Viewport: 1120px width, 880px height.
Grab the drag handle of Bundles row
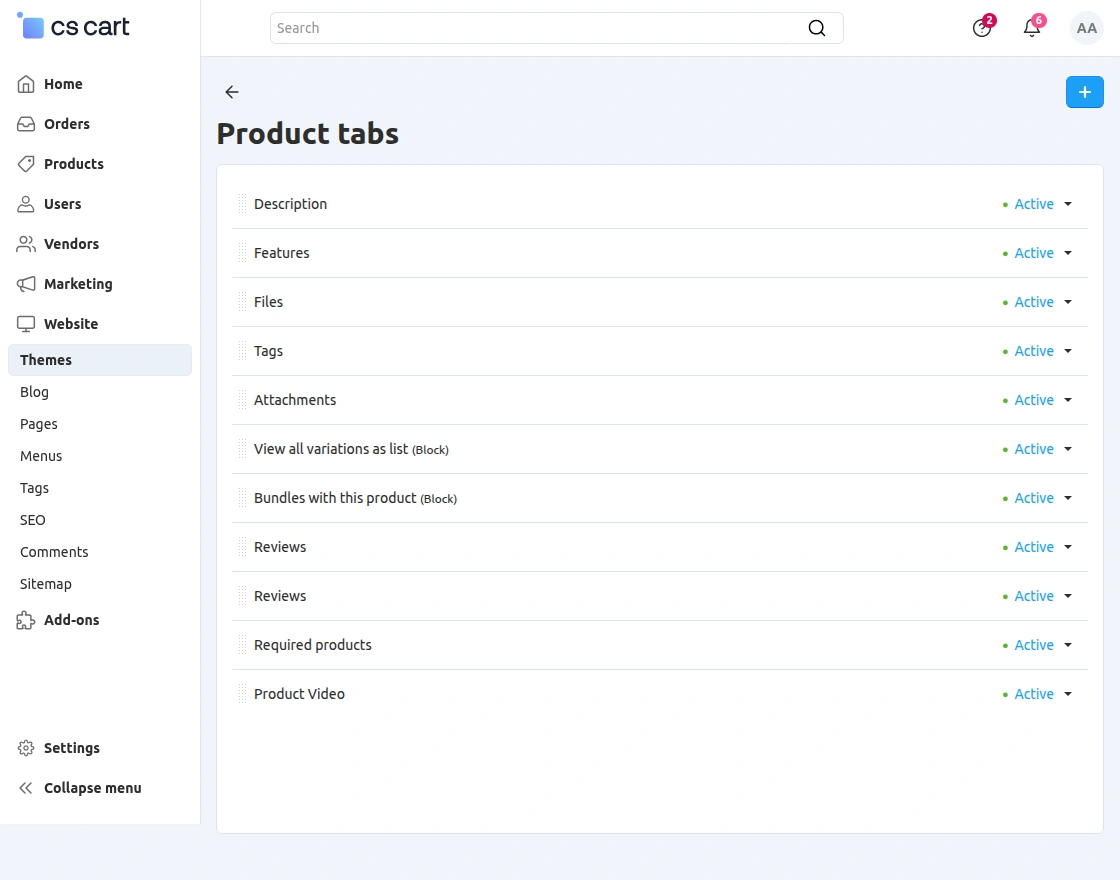242,498
